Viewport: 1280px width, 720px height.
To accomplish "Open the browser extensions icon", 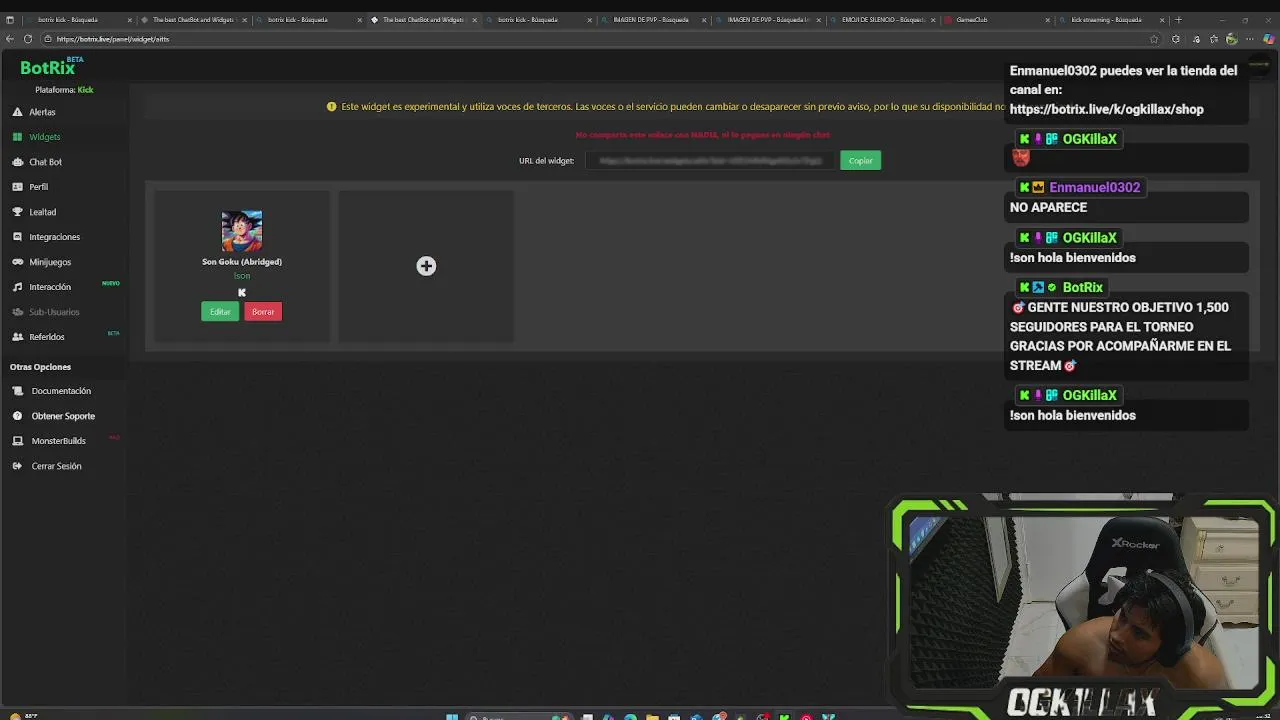I will 1176,39.
